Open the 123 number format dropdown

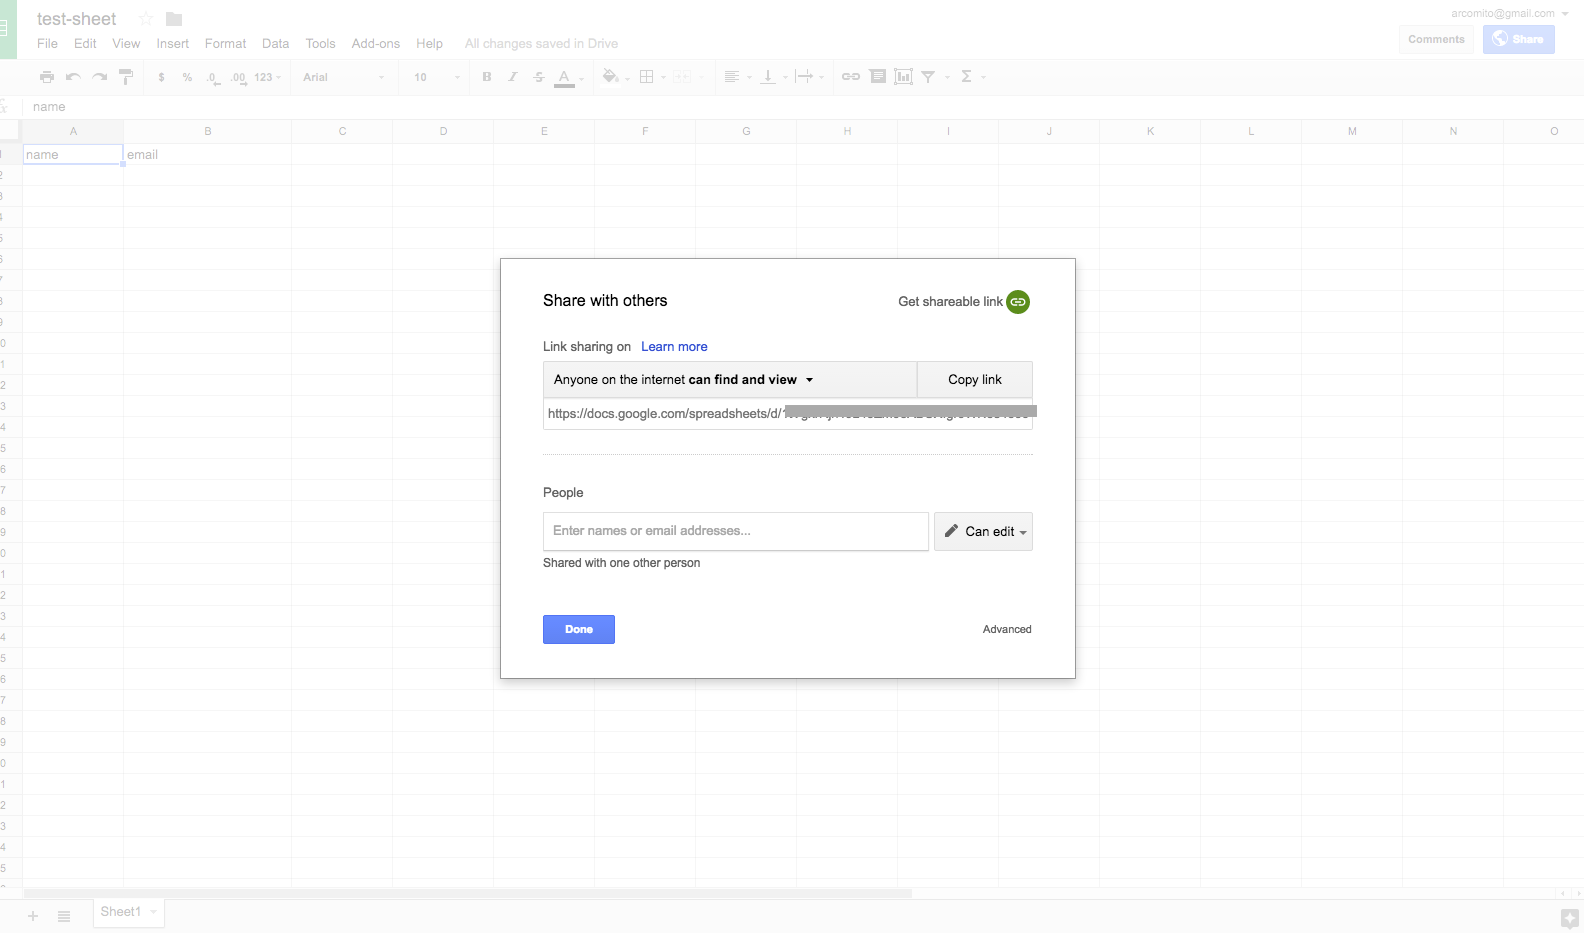267,77
